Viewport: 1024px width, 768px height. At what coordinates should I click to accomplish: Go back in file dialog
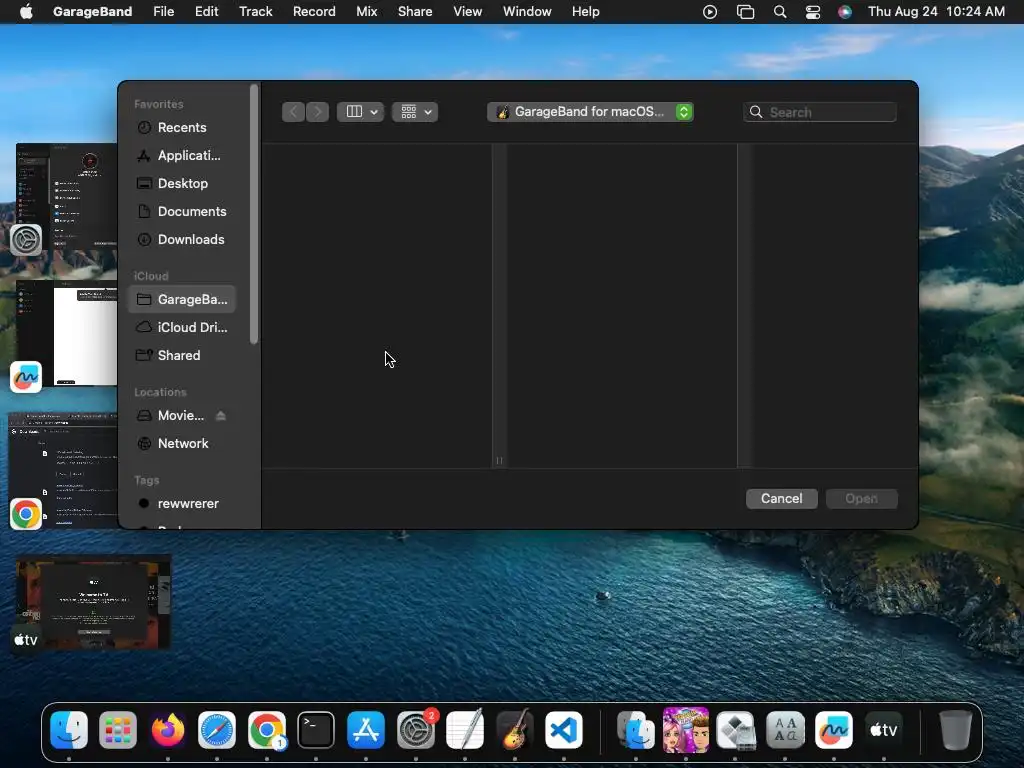tap(293, 112)
